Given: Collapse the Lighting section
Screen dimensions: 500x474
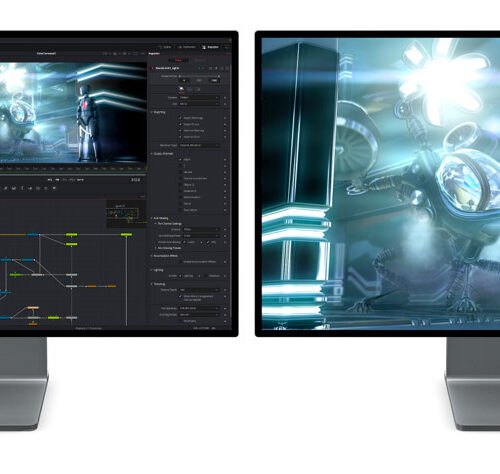Looking at the screenshot, I should (x=157, y=270).
